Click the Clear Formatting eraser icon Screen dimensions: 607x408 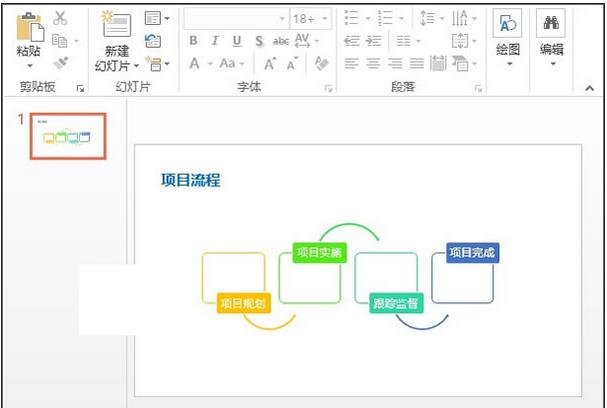322,63
